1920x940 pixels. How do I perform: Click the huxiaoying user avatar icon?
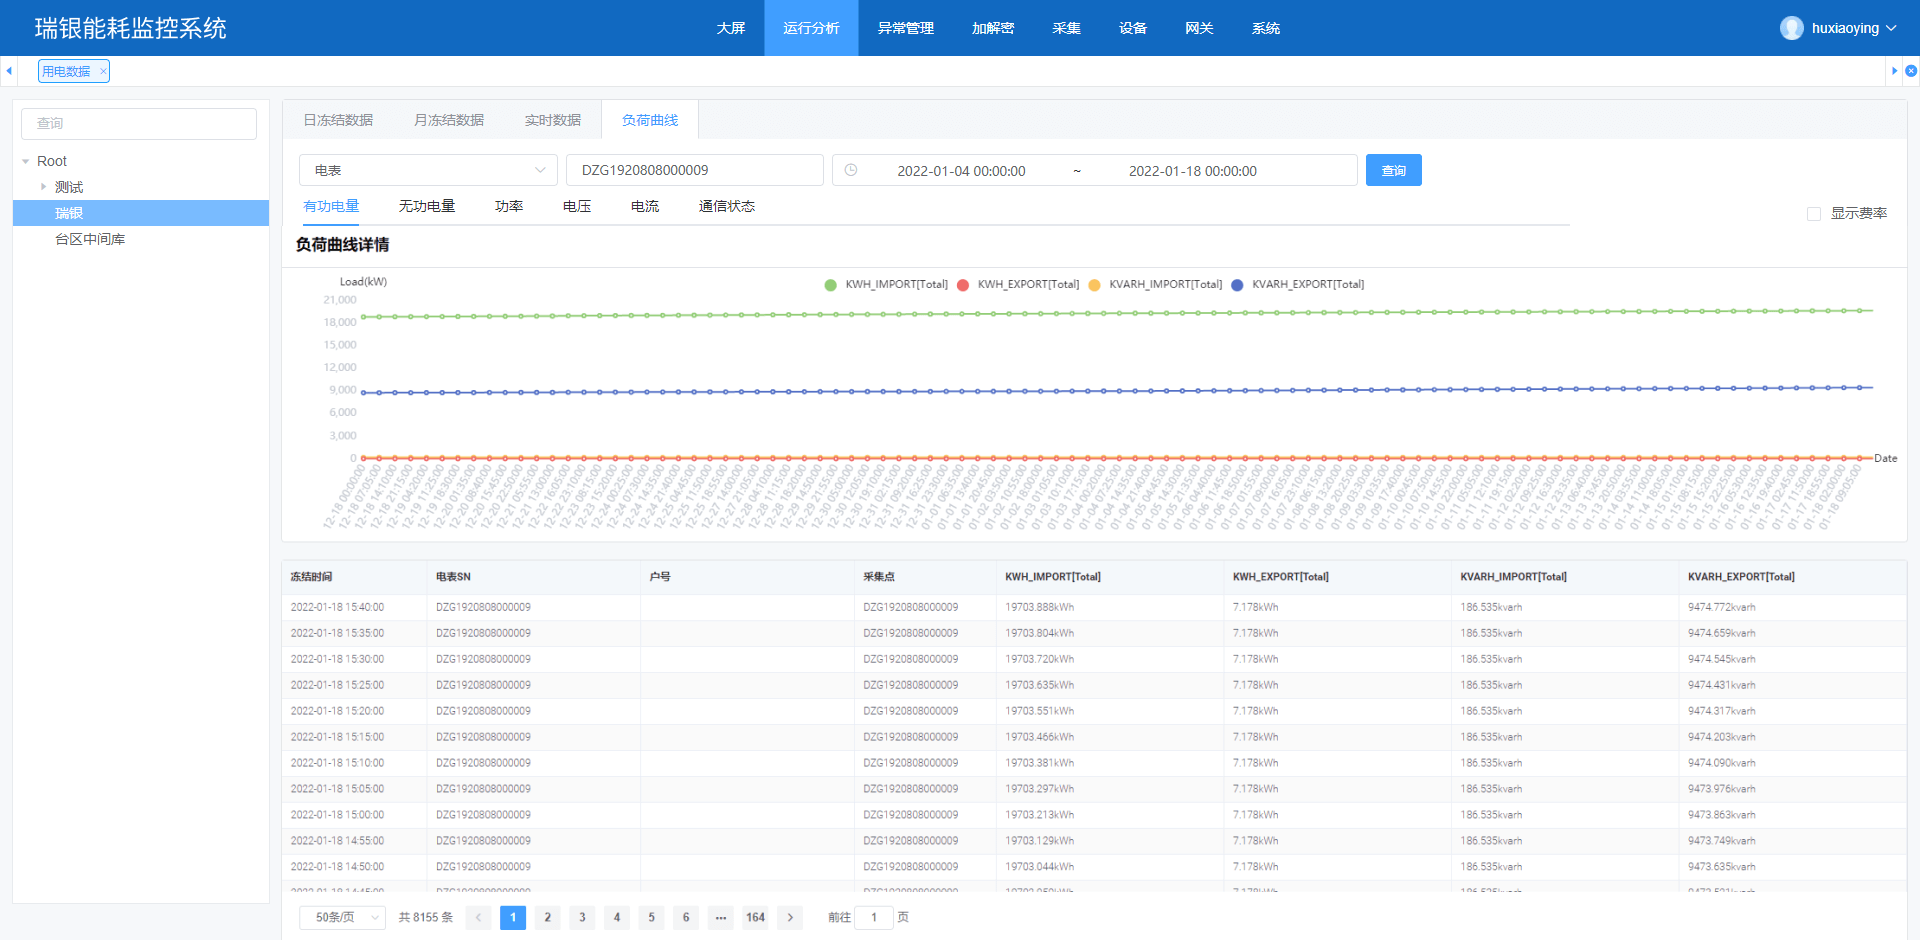[1791, 28]
